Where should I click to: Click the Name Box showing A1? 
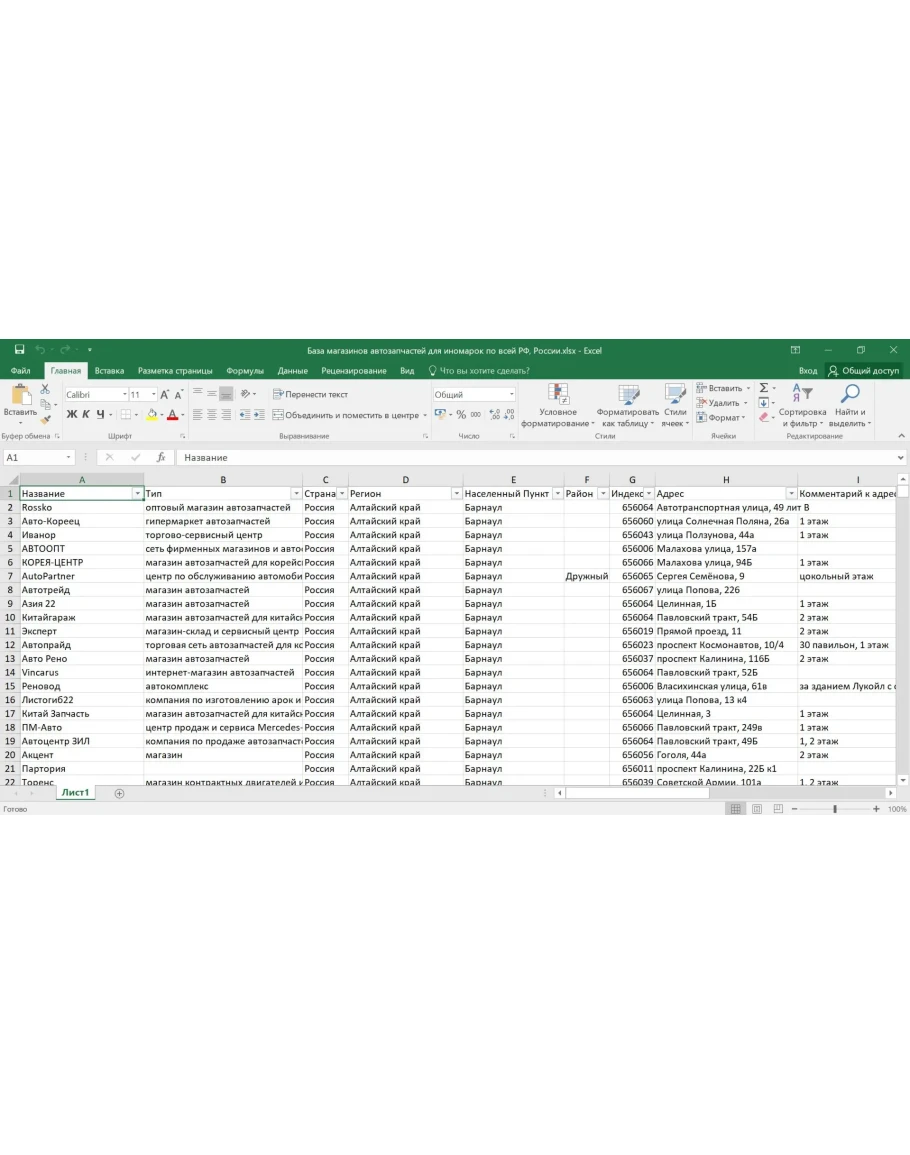pos(38,457)
